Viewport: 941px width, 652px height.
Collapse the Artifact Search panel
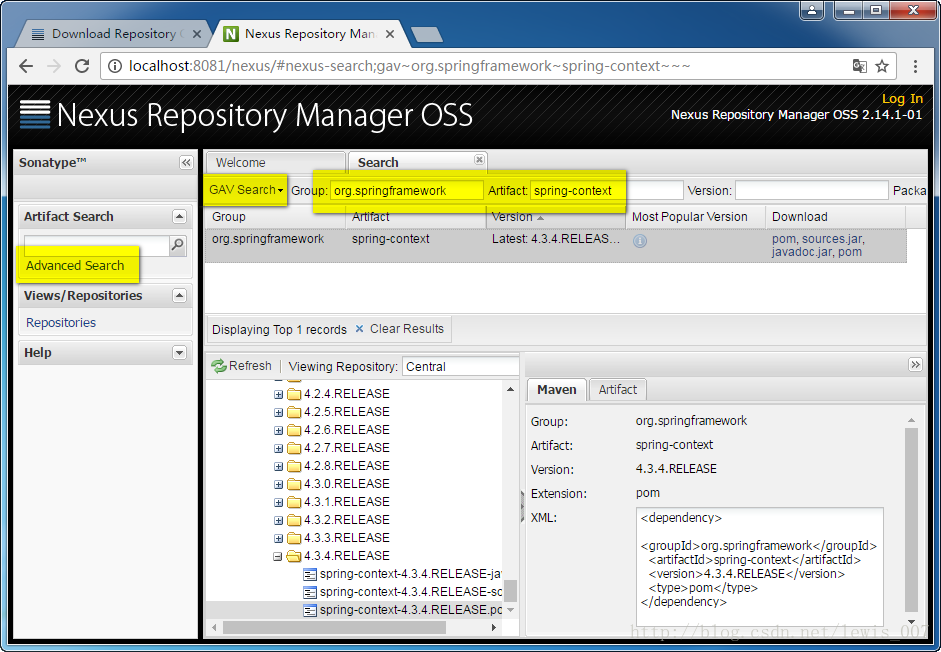[179, 217]
